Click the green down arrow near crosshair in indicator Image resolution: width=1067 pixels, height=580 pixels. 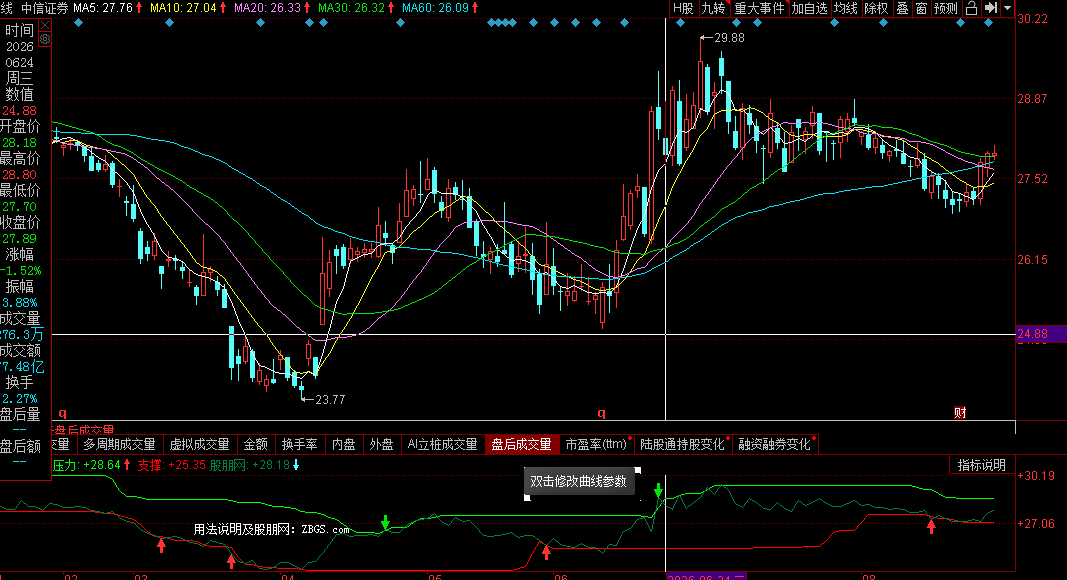pyautogui.click(x=658, y=490)
